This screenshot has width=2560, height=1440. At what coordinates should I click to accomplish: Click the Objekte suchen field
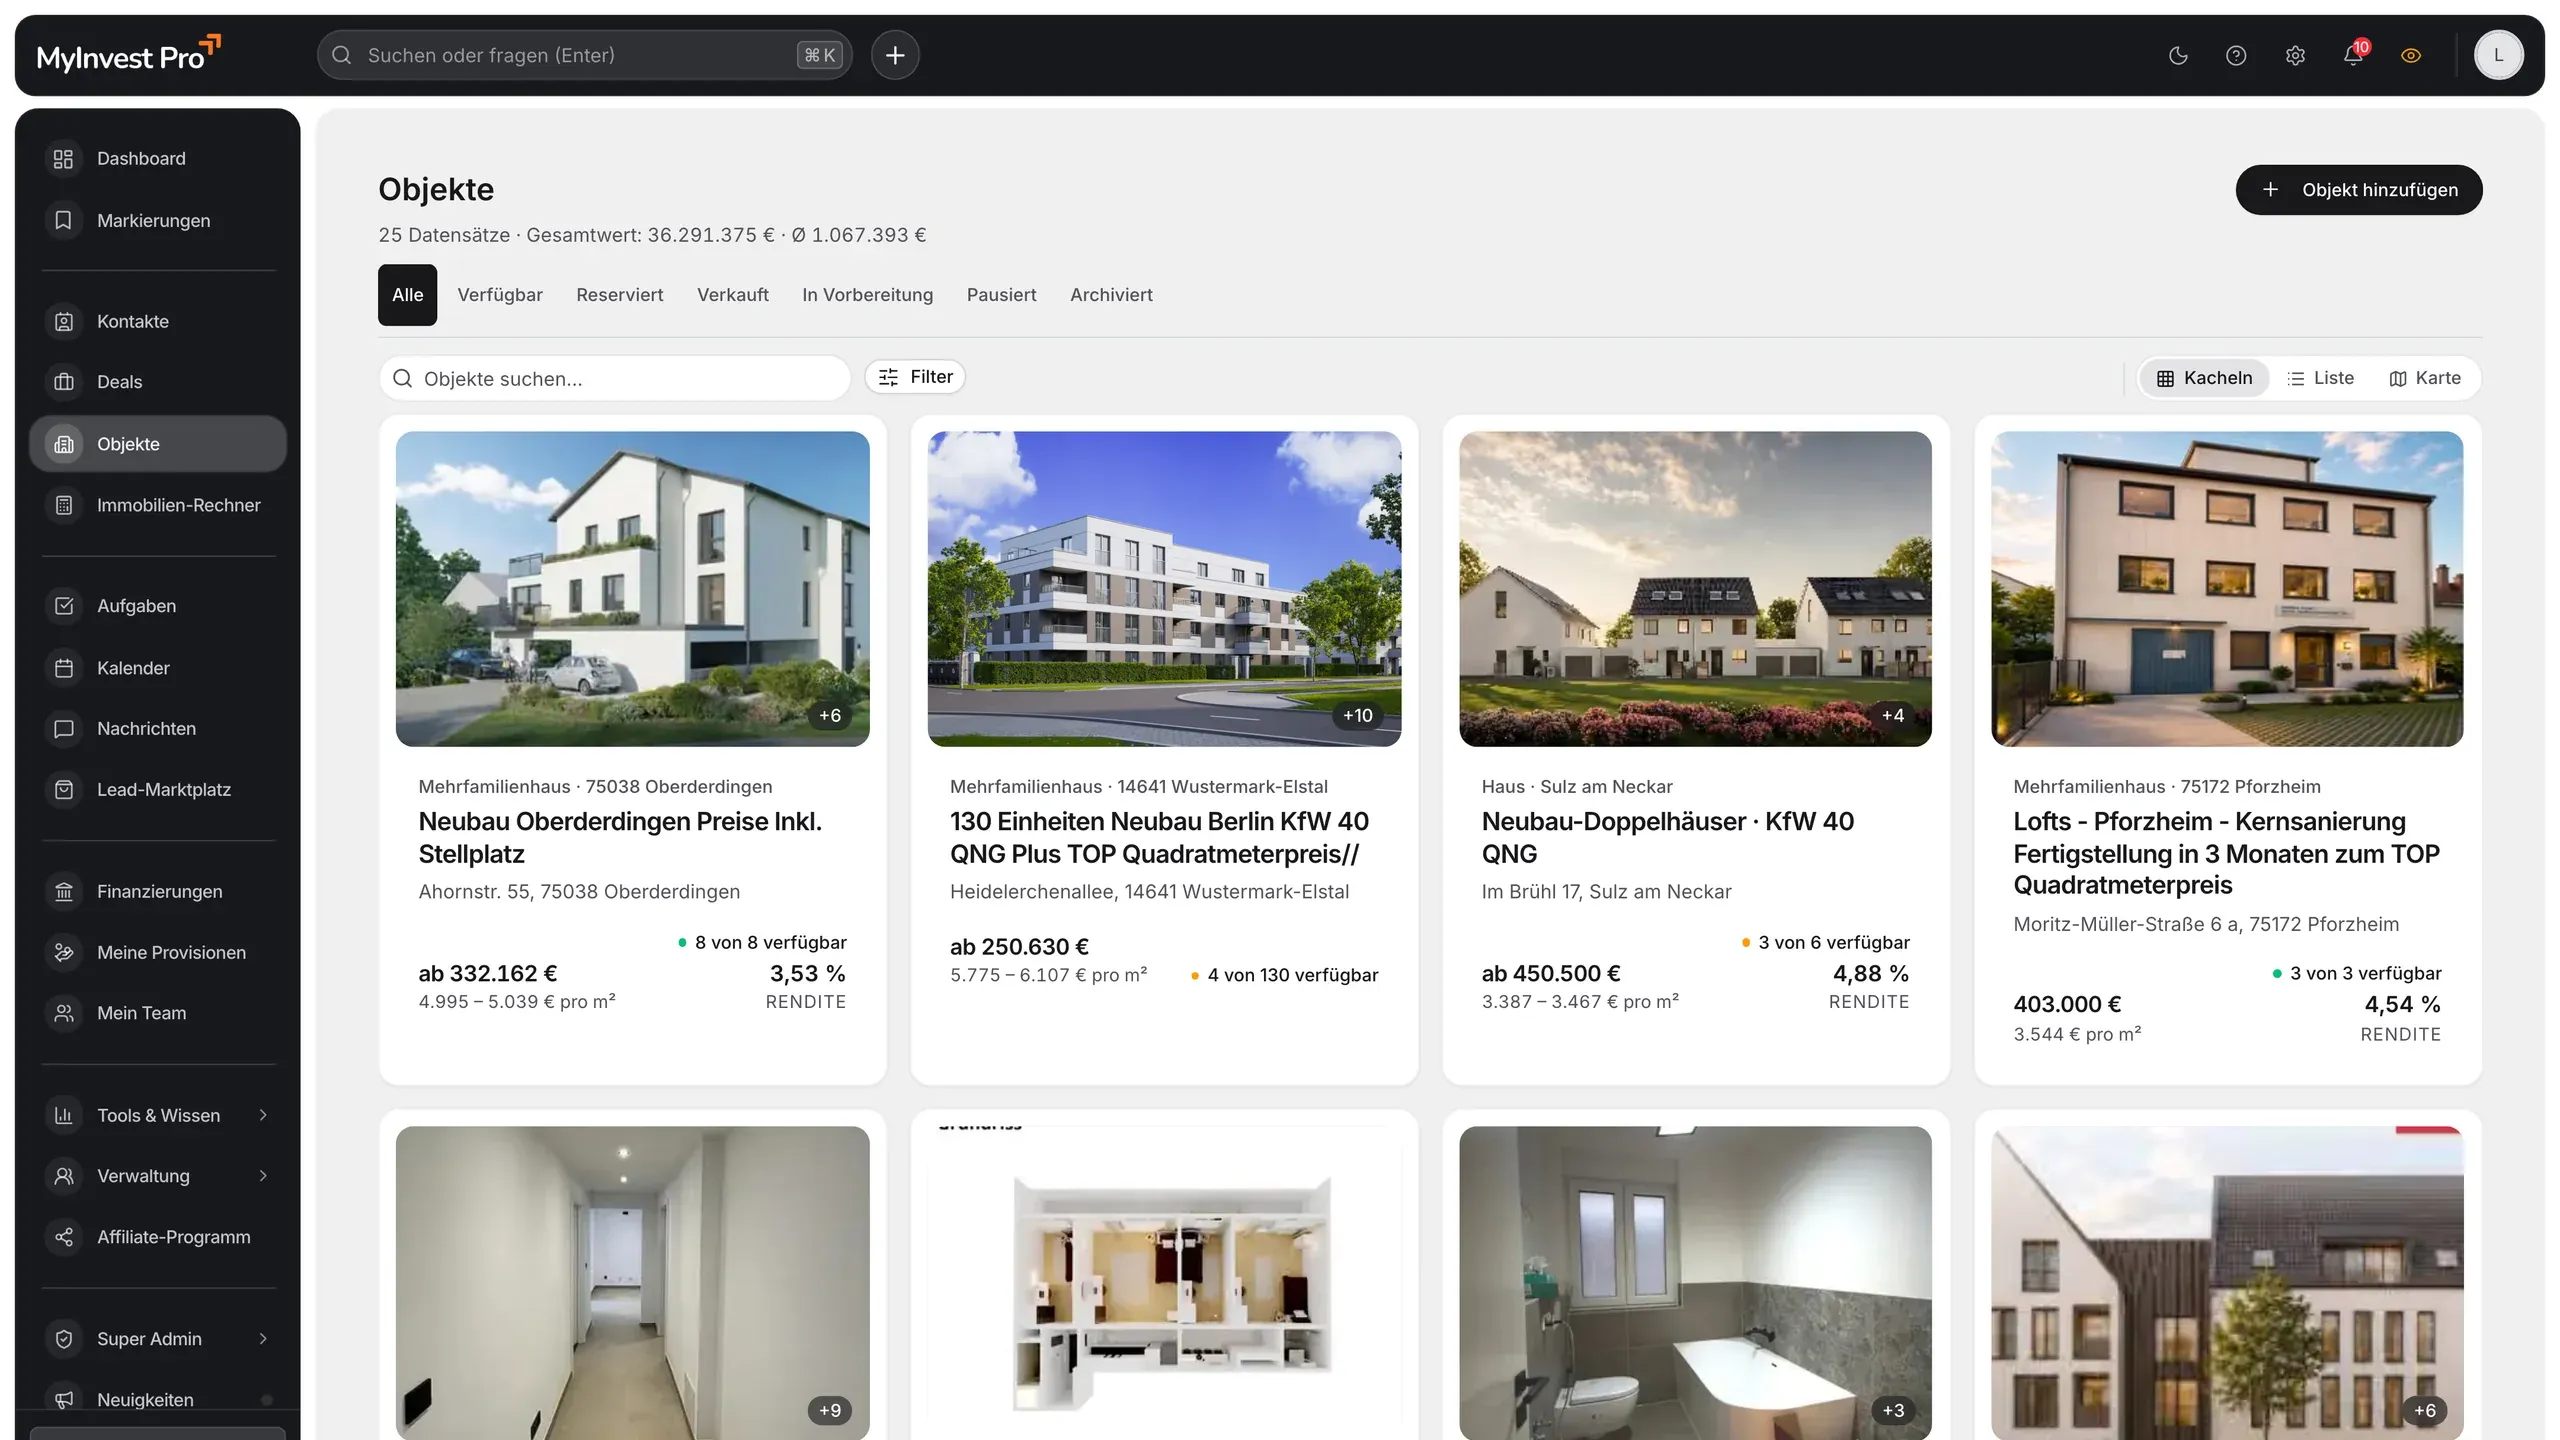tap(615, 379)
